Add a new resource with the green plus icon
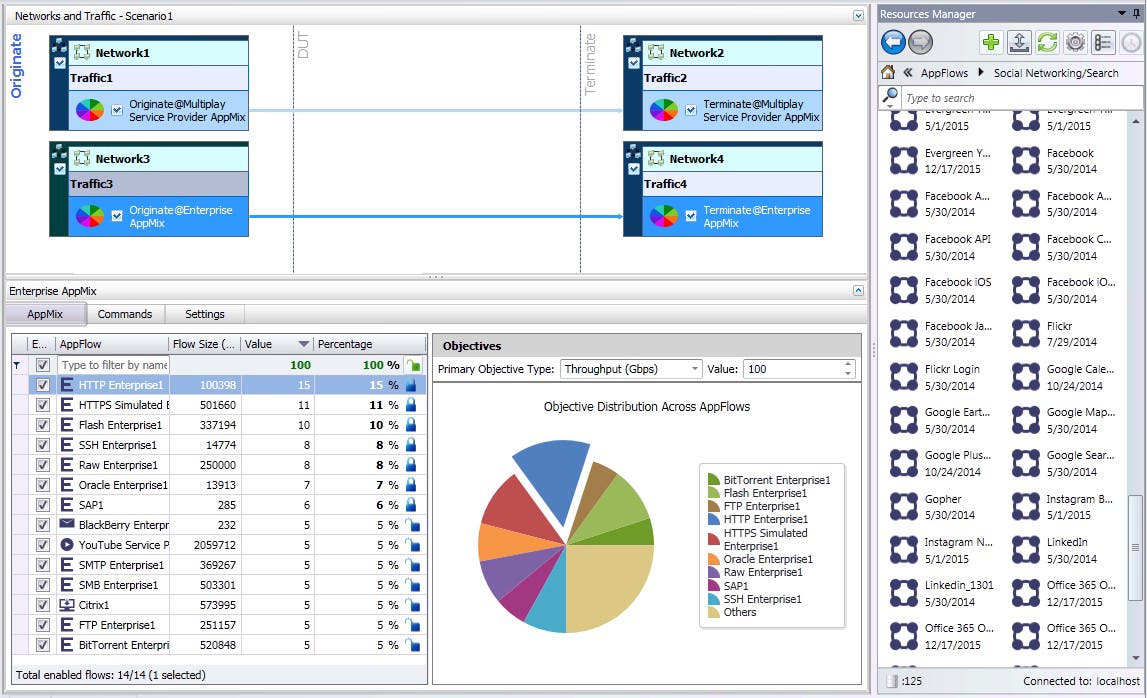This screenshot has height=698, width=1147. [990, 42]
